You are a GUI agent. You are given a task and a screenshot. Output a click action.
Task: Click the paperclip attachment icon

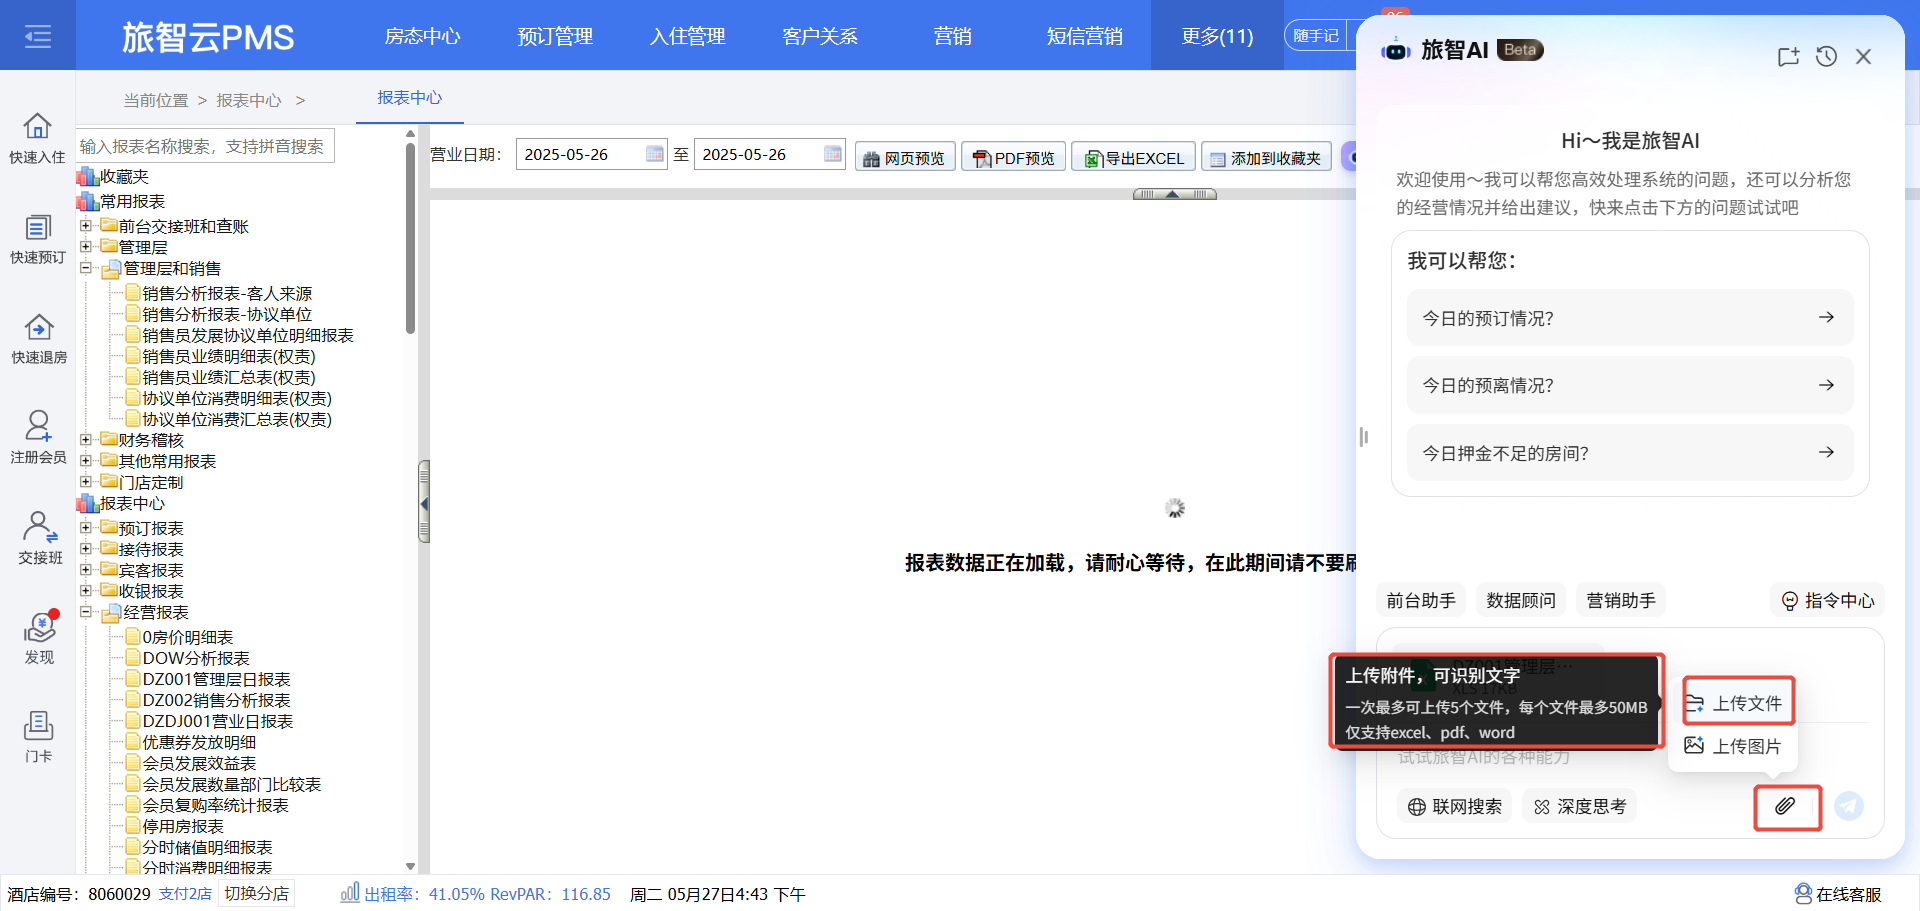[1786, 806]
